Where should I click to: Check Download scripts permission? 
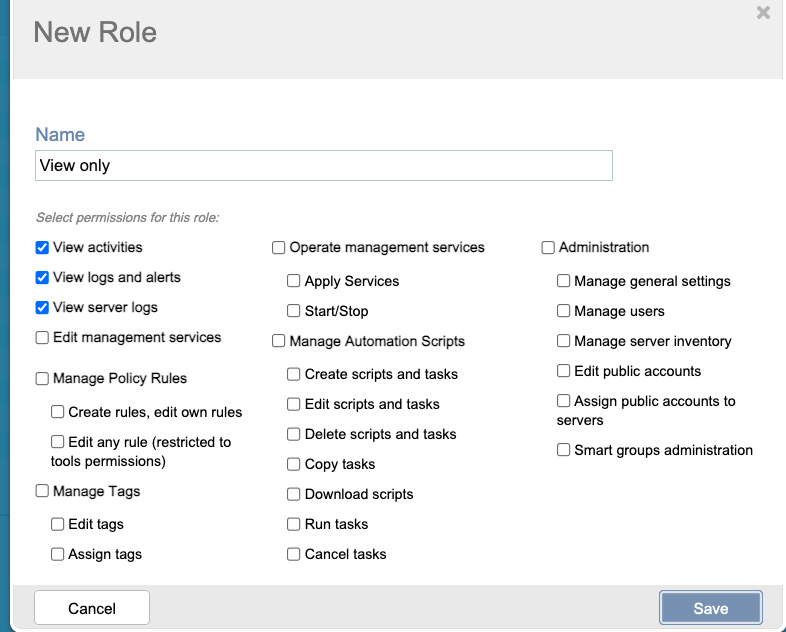click(294, 494)
